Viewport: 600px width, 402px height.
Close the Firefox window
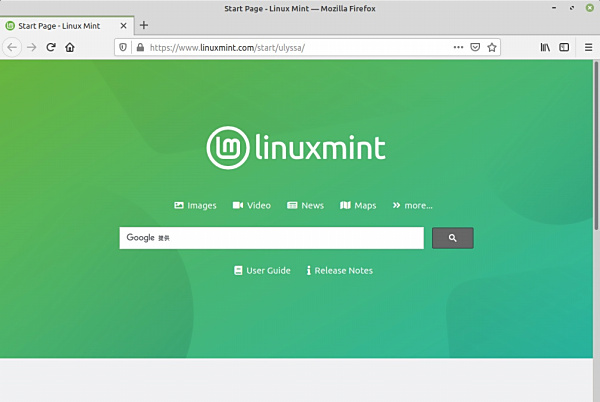[590, 8]
